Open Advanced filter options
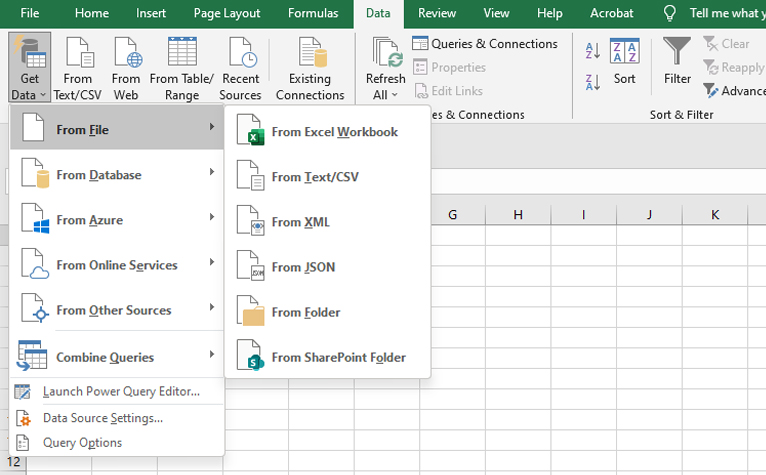The height and width of the screenshot is (475, 766). point(734,90)
